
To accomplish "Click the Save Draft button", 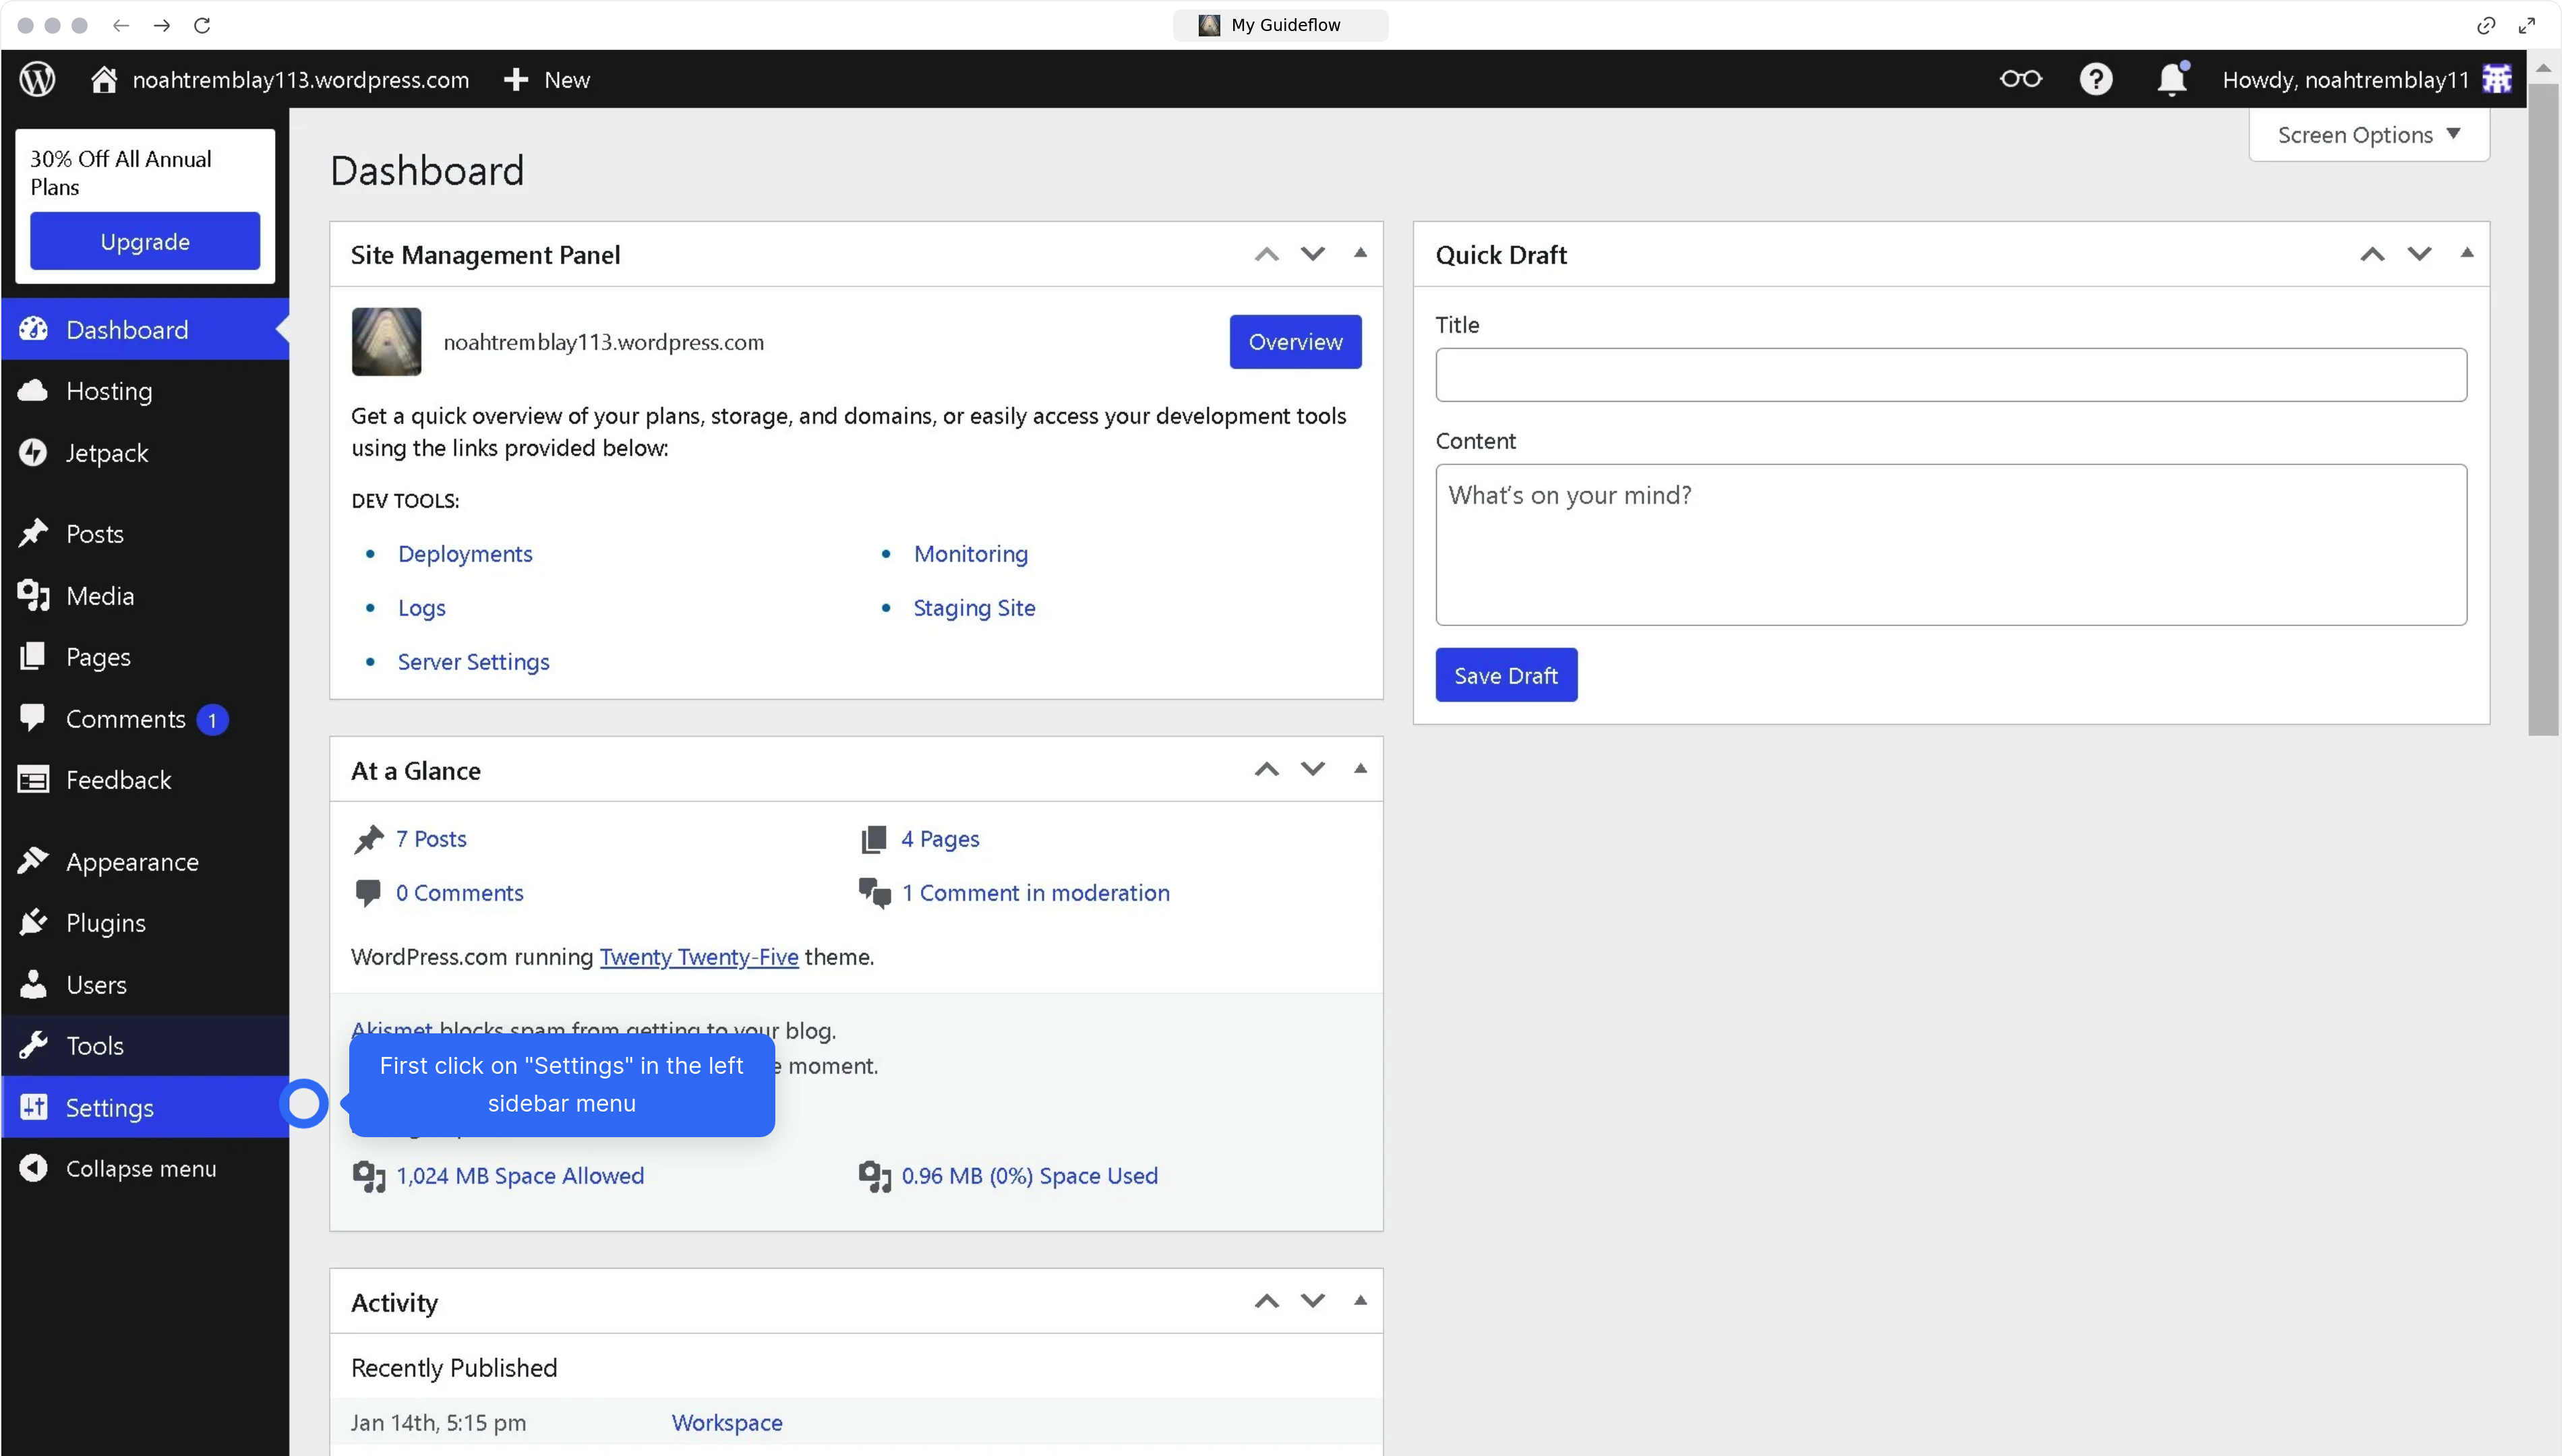I will click(1505, 675).
